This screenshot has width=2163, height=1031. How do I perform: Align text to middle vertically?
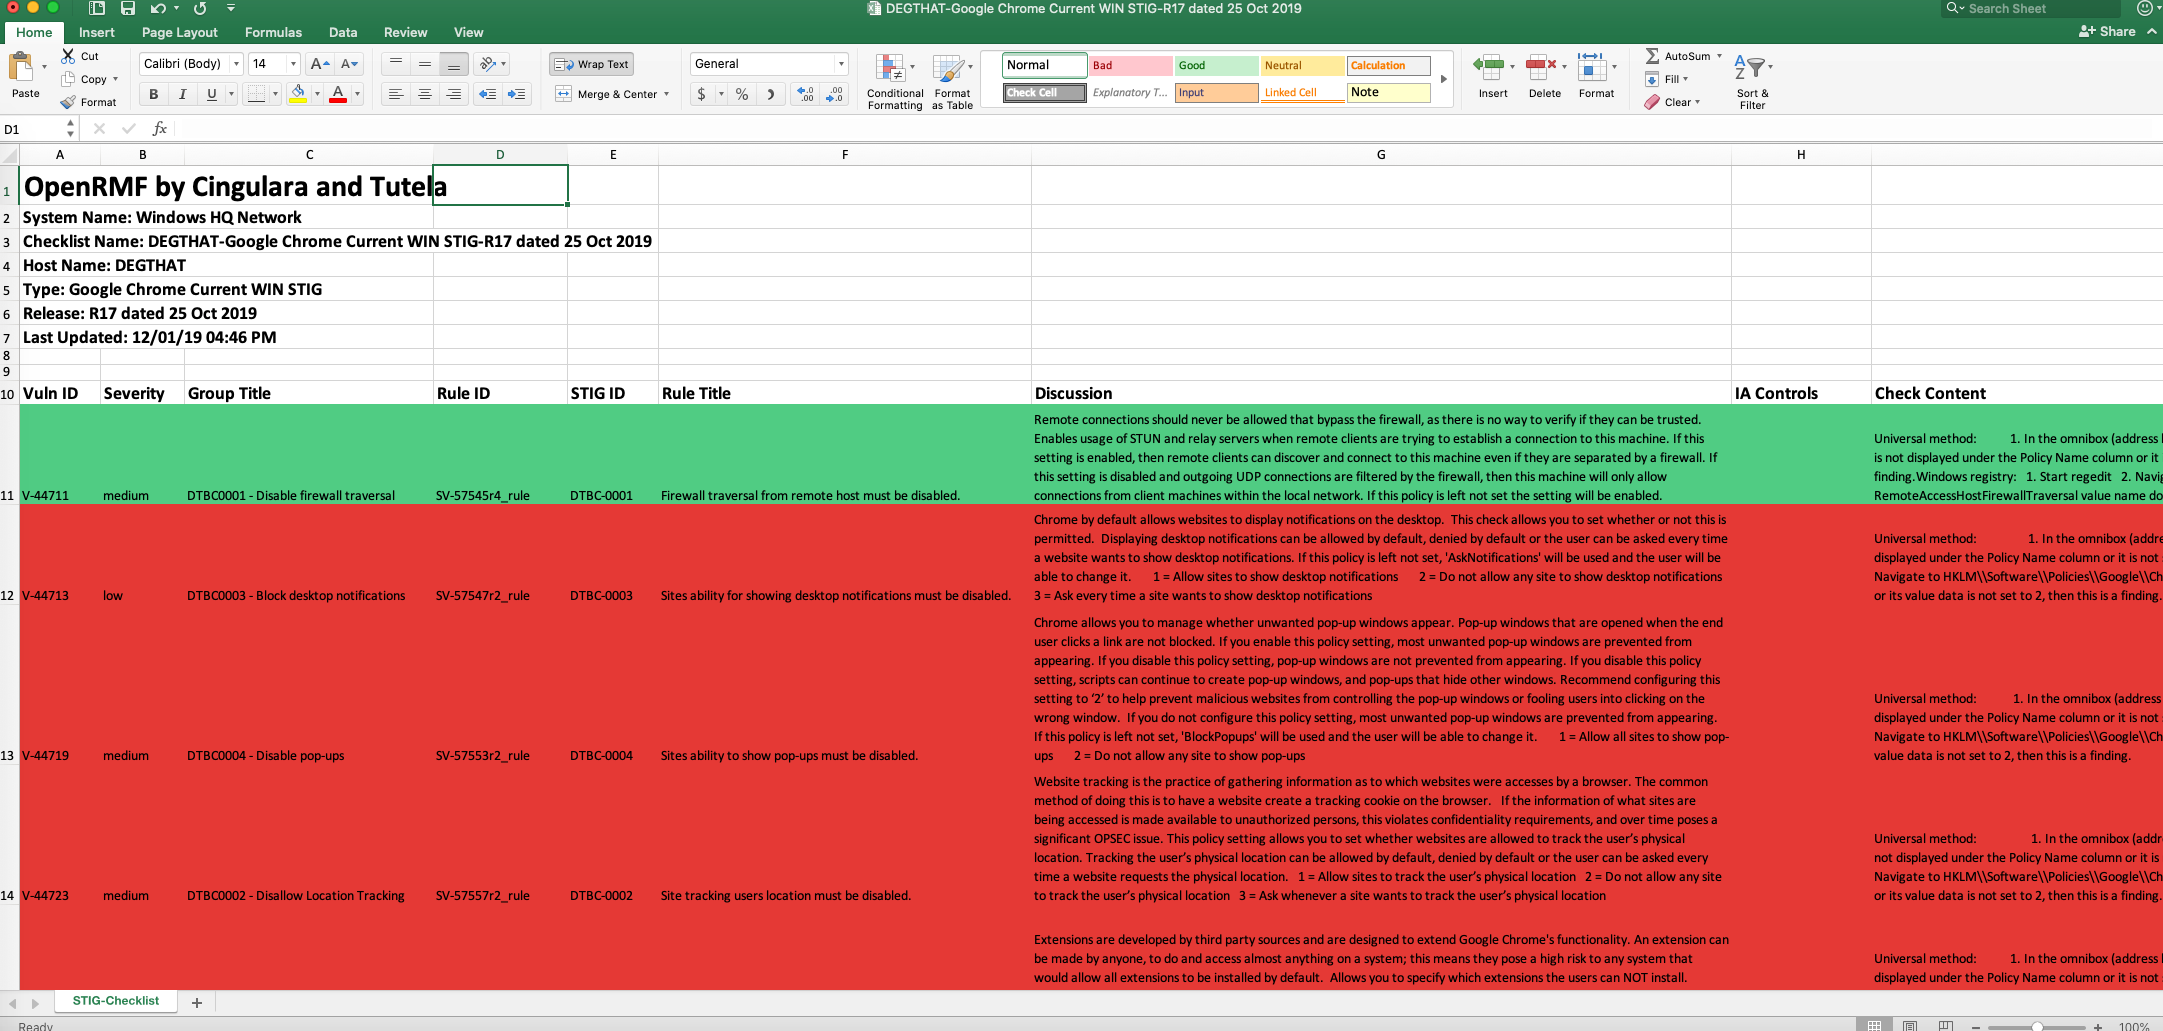pyautogui.click(x=425, y=64)
